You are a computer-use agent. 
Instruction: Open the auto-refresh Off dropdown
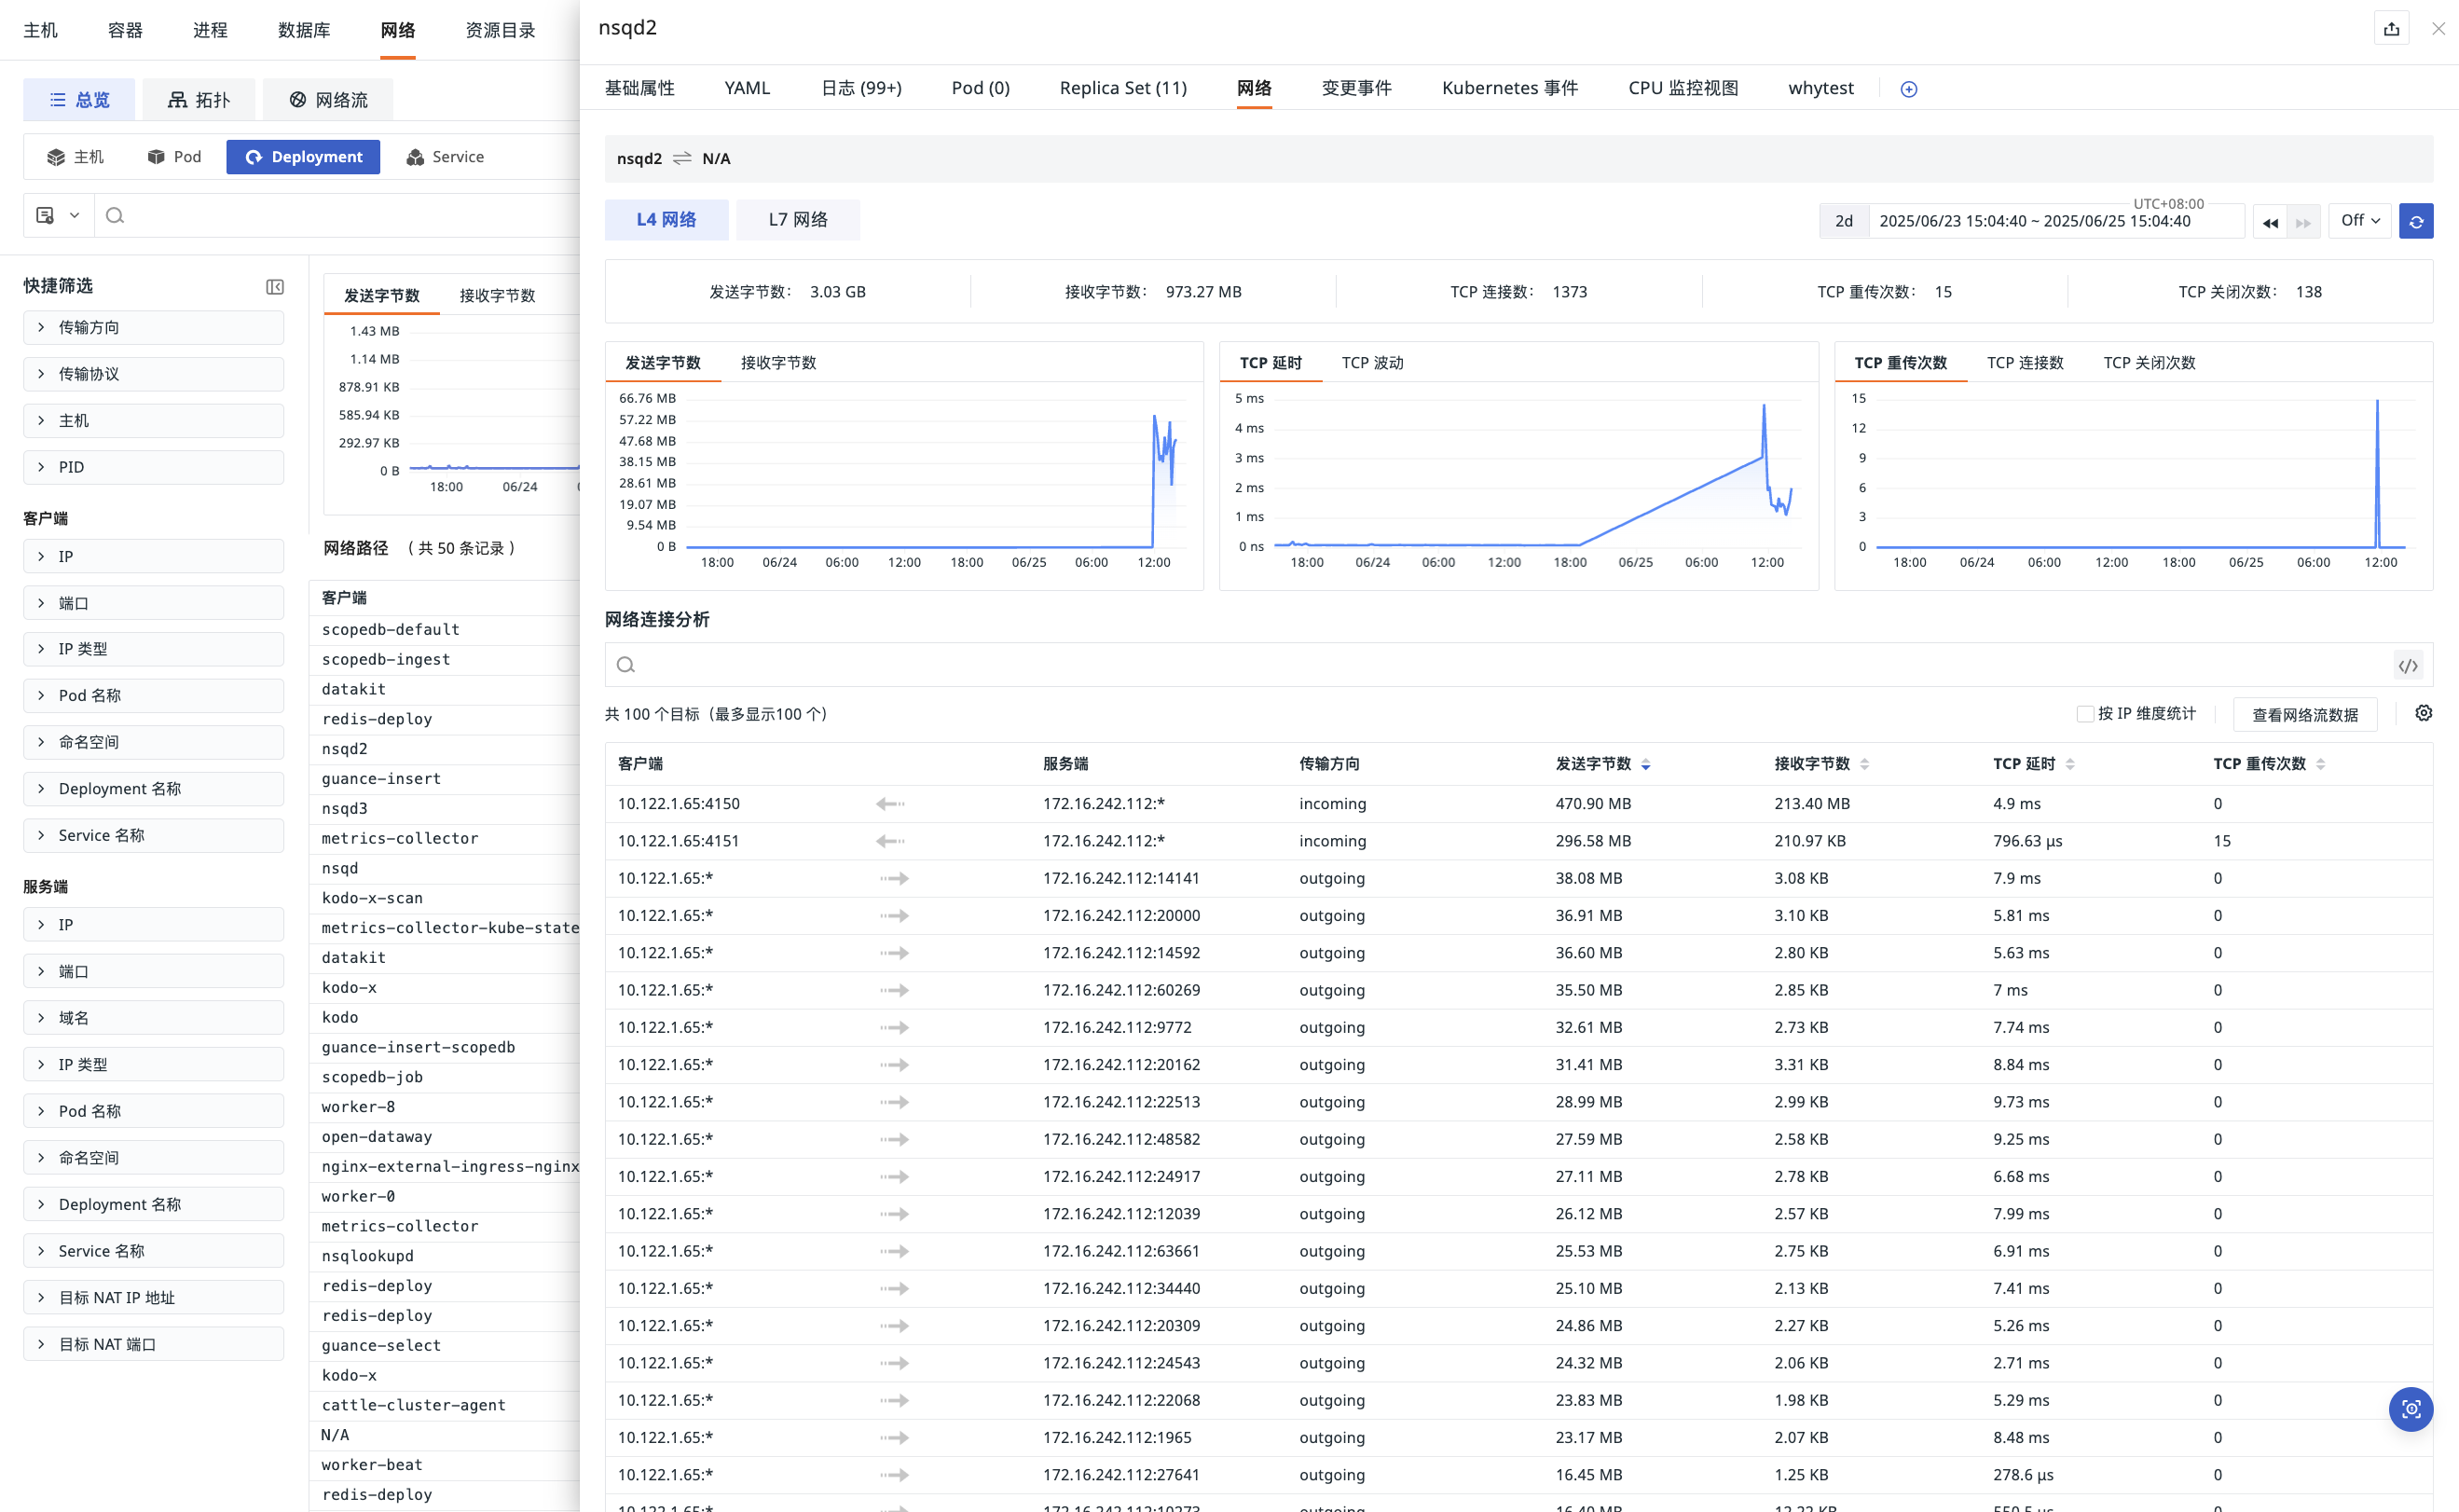click(2360, 220)
